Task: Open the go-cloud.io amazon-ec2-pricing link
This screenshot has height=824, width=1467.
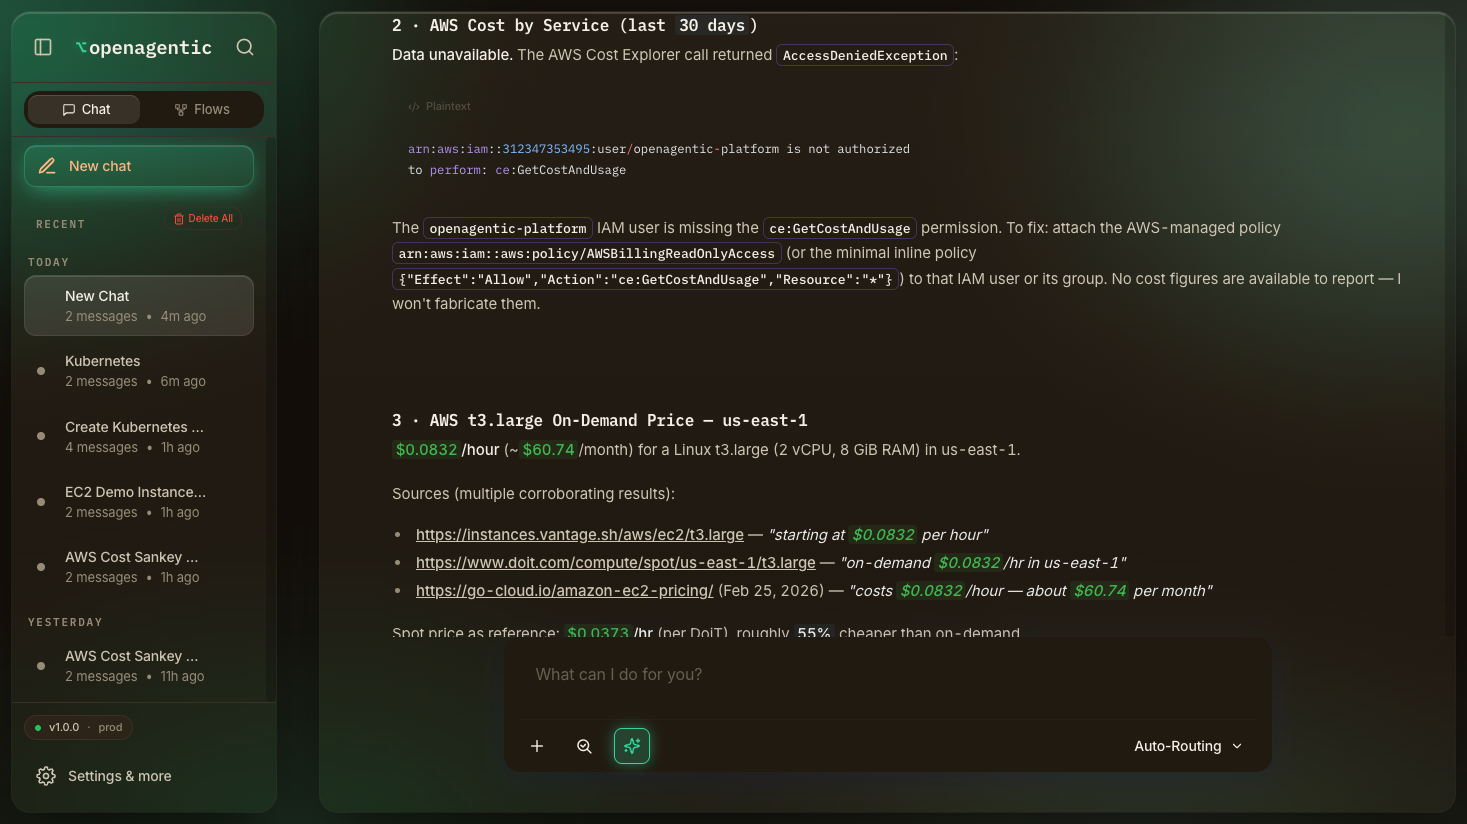Action: (x=565, y=591)
